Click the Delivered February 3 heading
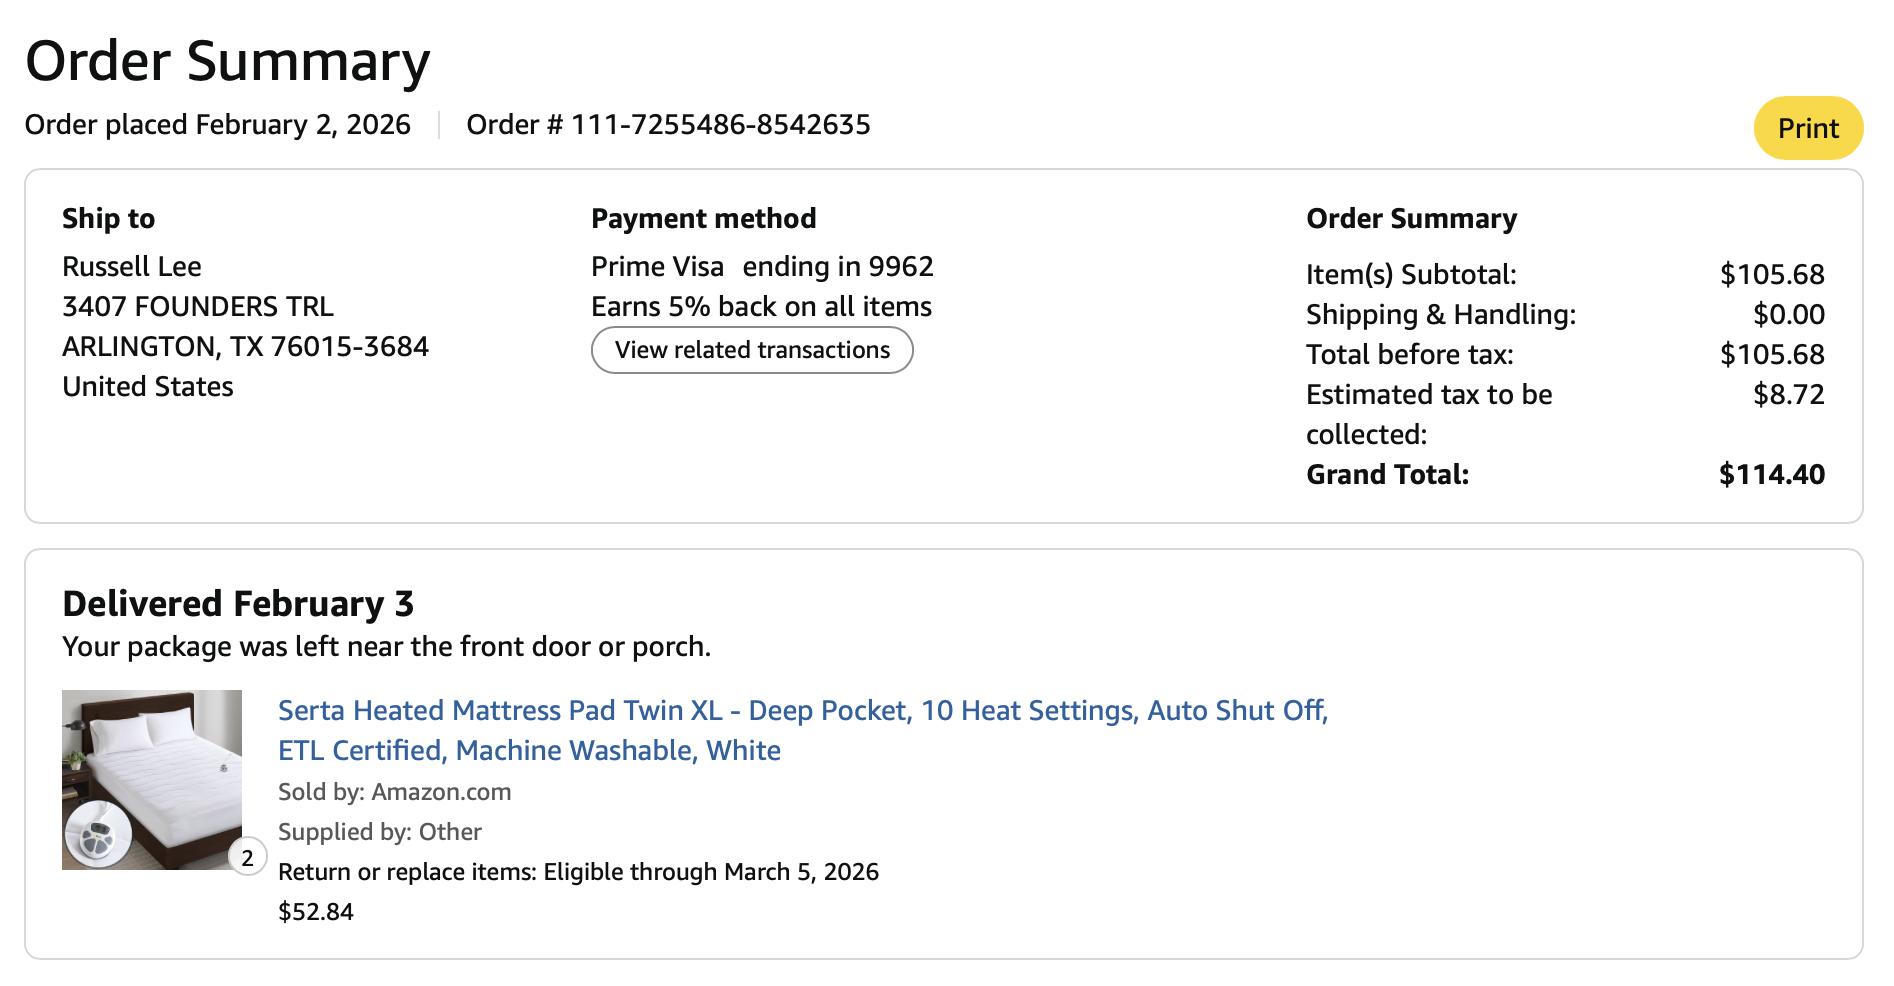Image resolution: width=1894 pixels, height=986 pixels. 238,604
